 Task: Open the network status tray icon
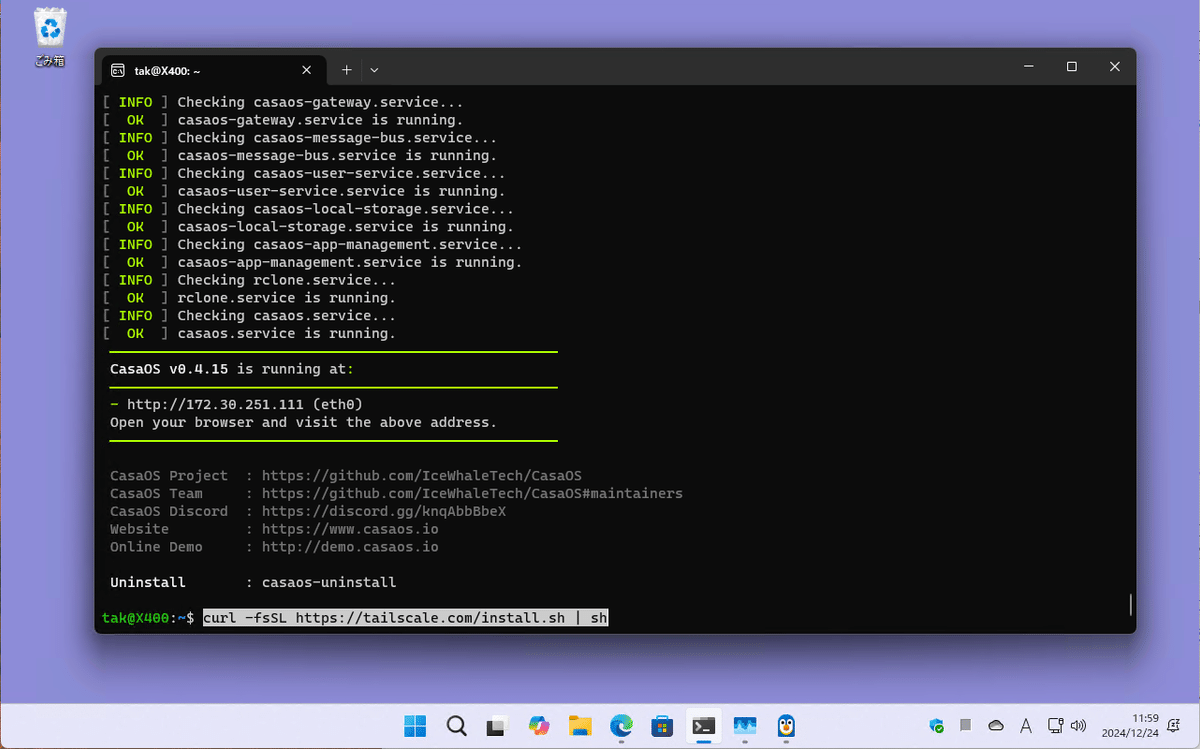coord(1055,726)
